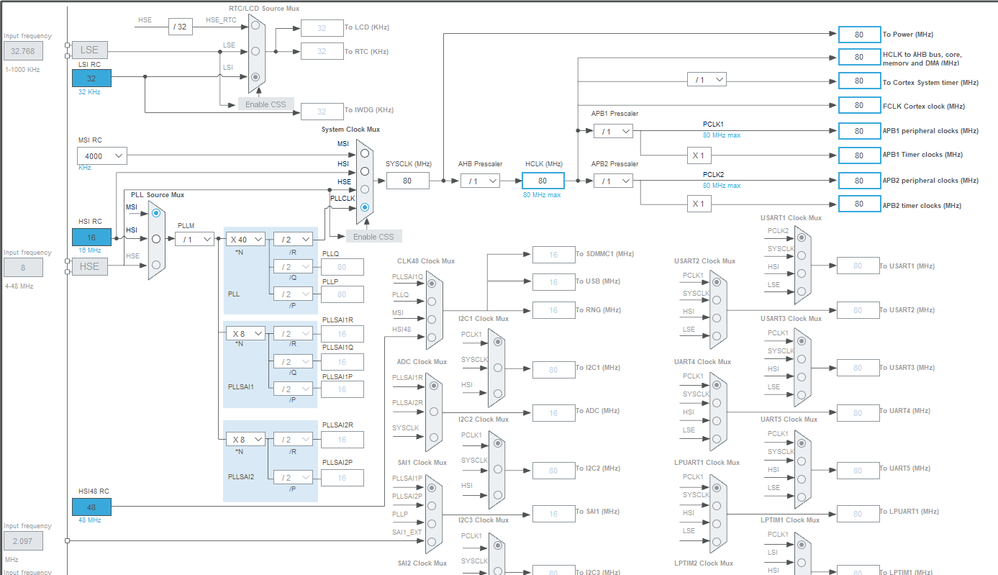Choose MSI in System Clock Mux
This screenshot has width=998, height=575.
click(x=365, y=153)
